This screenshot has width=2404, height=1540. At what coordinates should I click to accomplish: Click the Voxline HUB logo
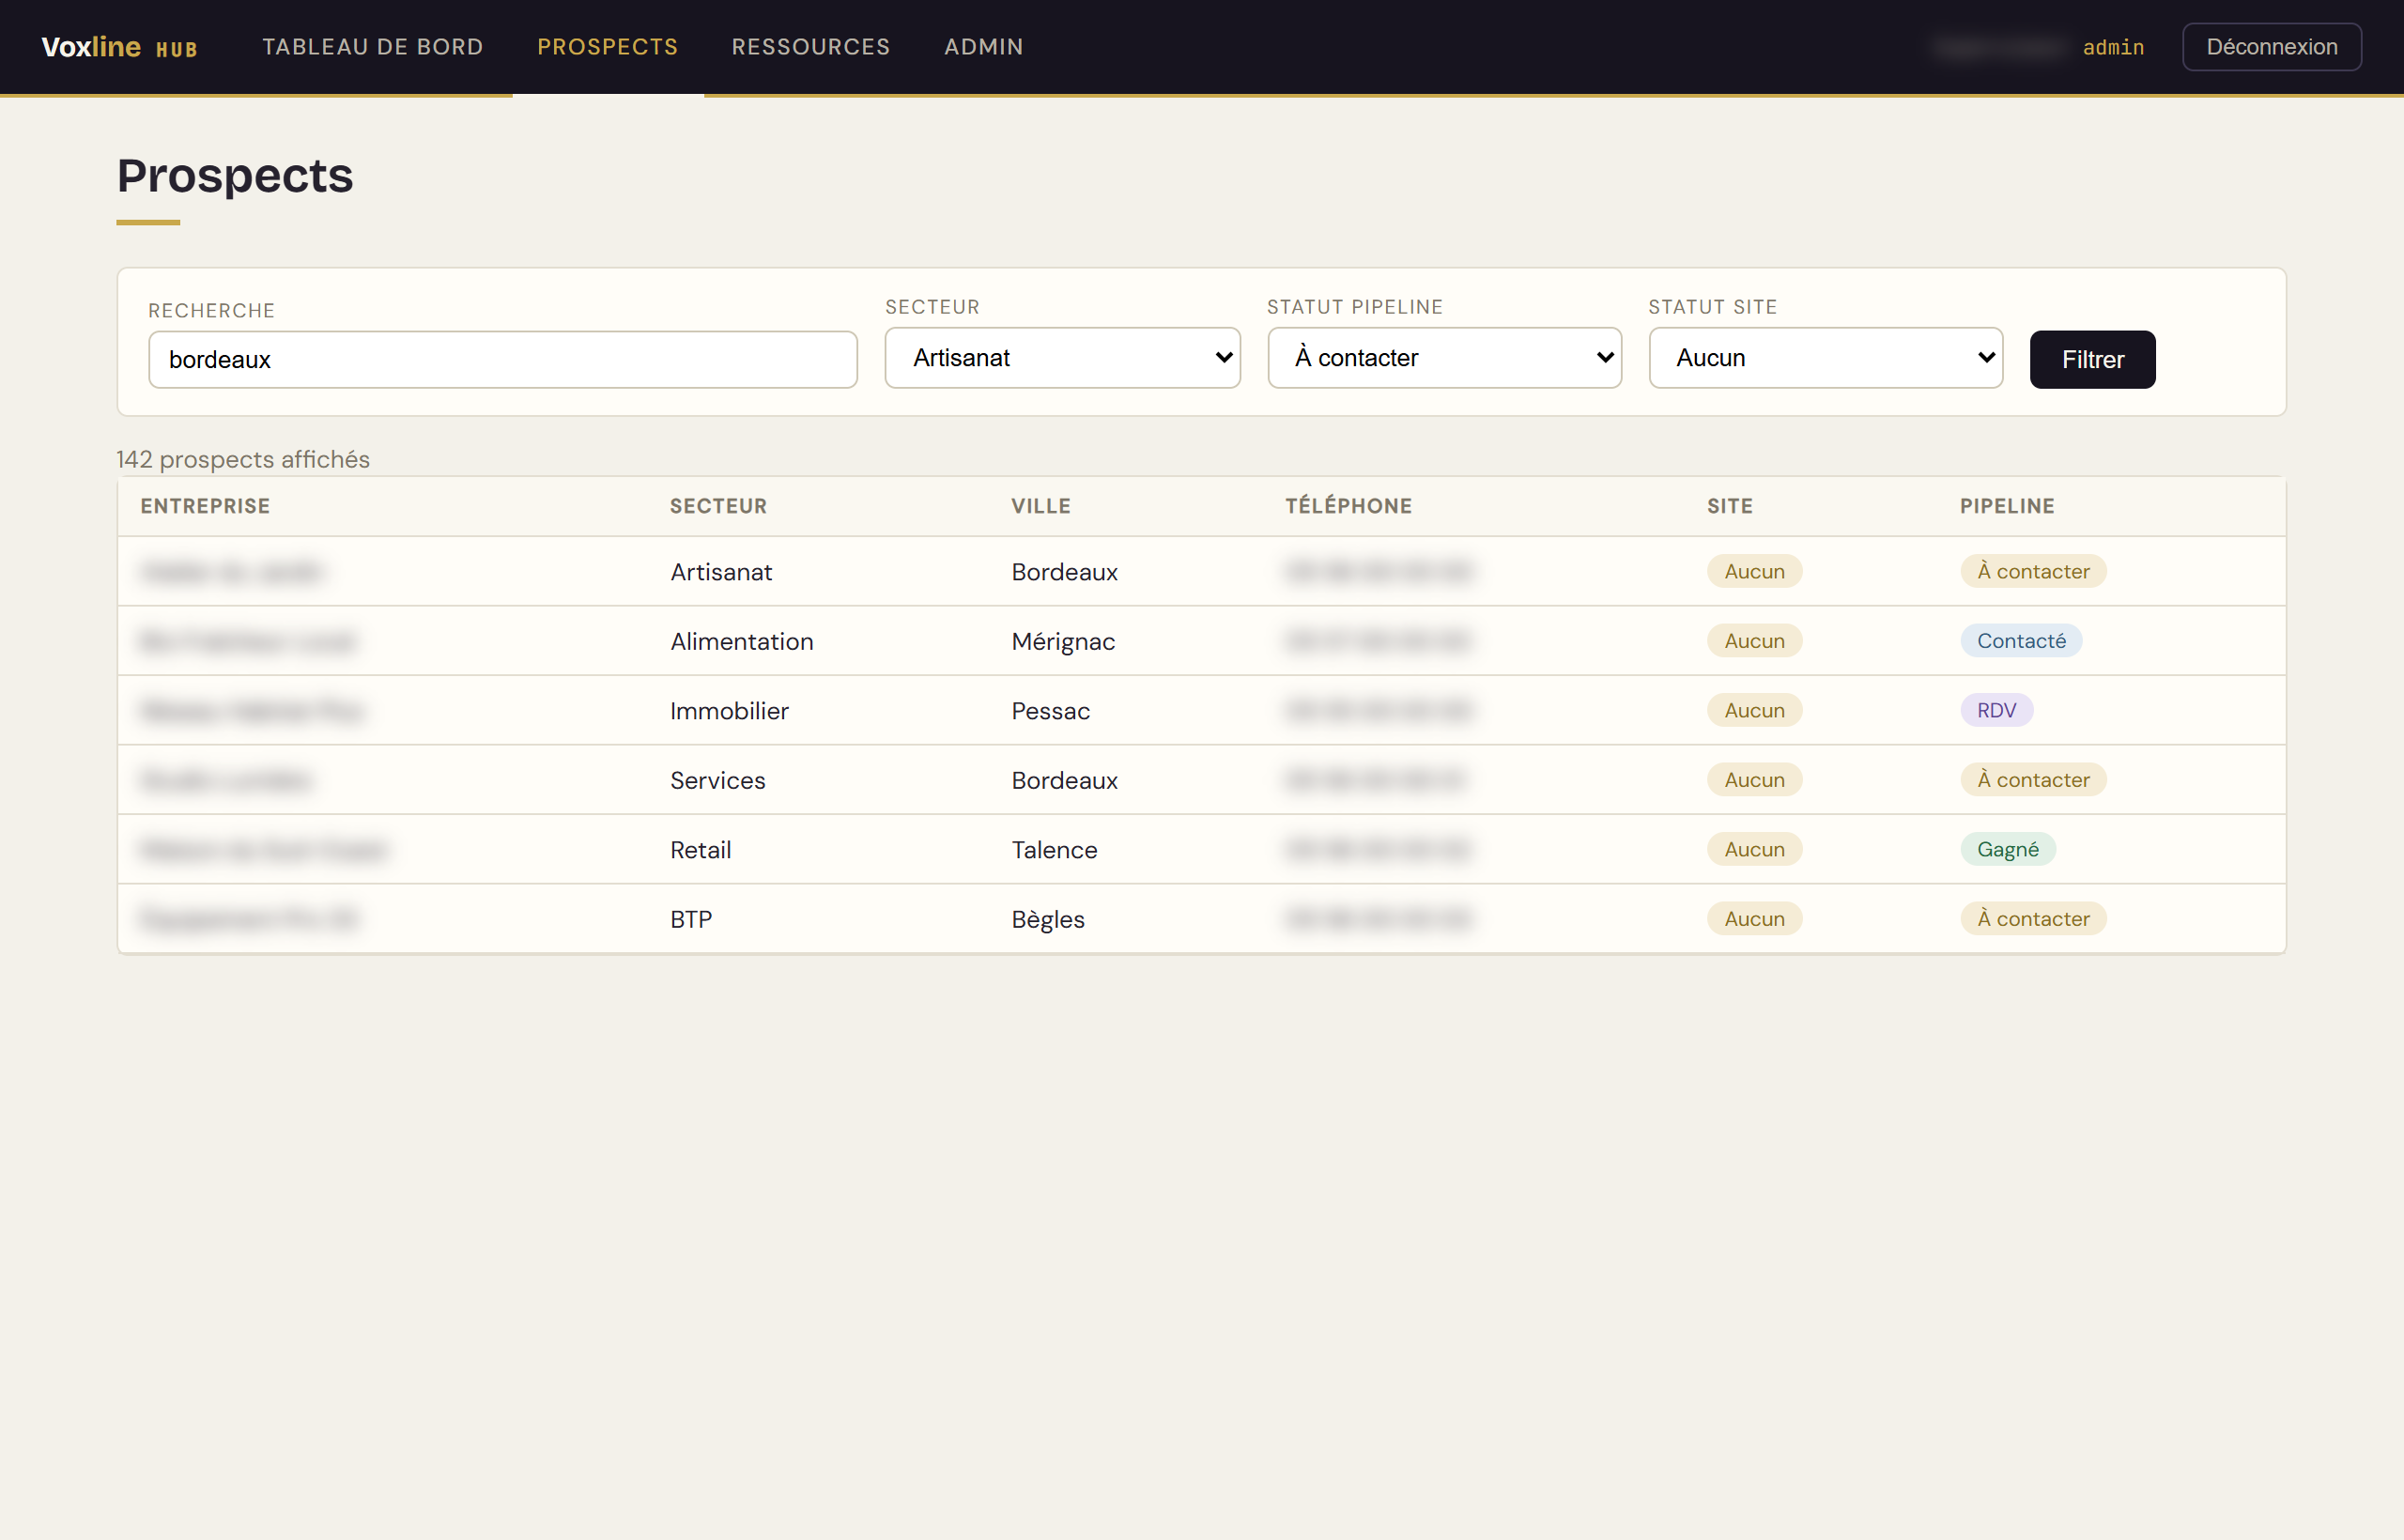(119, 47)
